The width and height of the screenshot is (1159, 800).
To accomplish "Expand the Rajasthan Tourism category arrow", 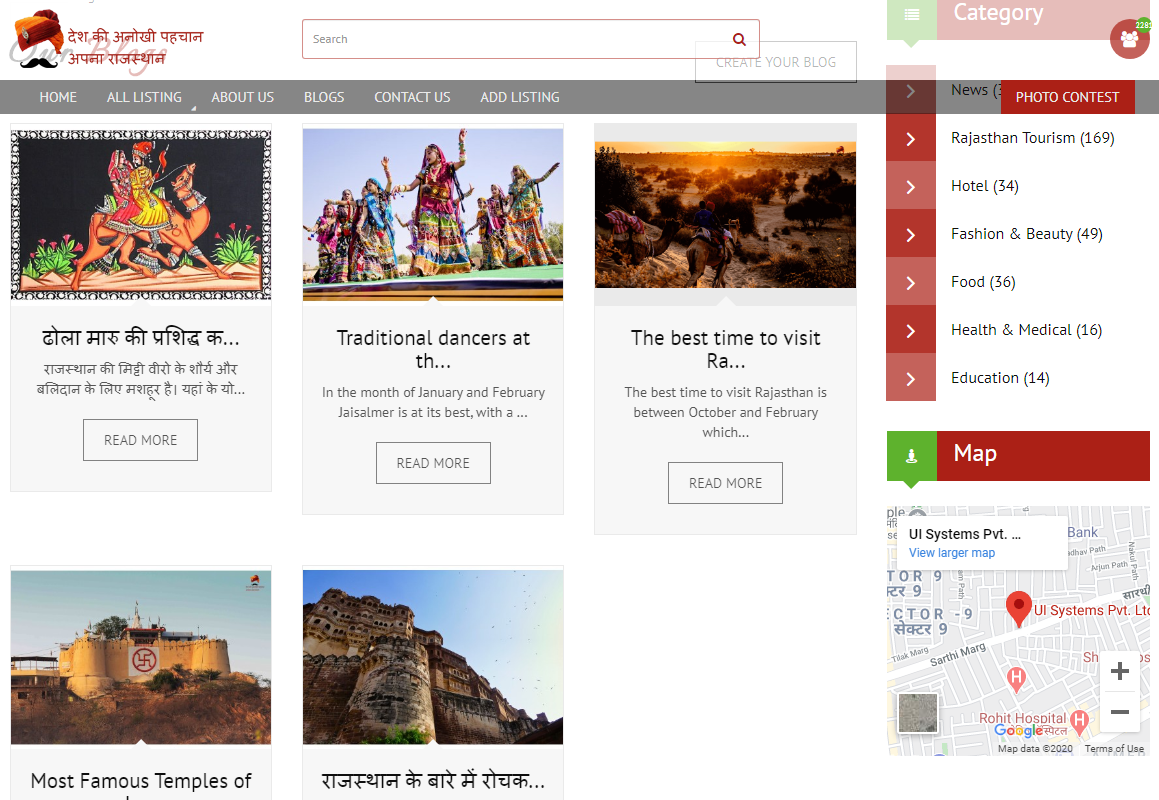I will 910,138.
